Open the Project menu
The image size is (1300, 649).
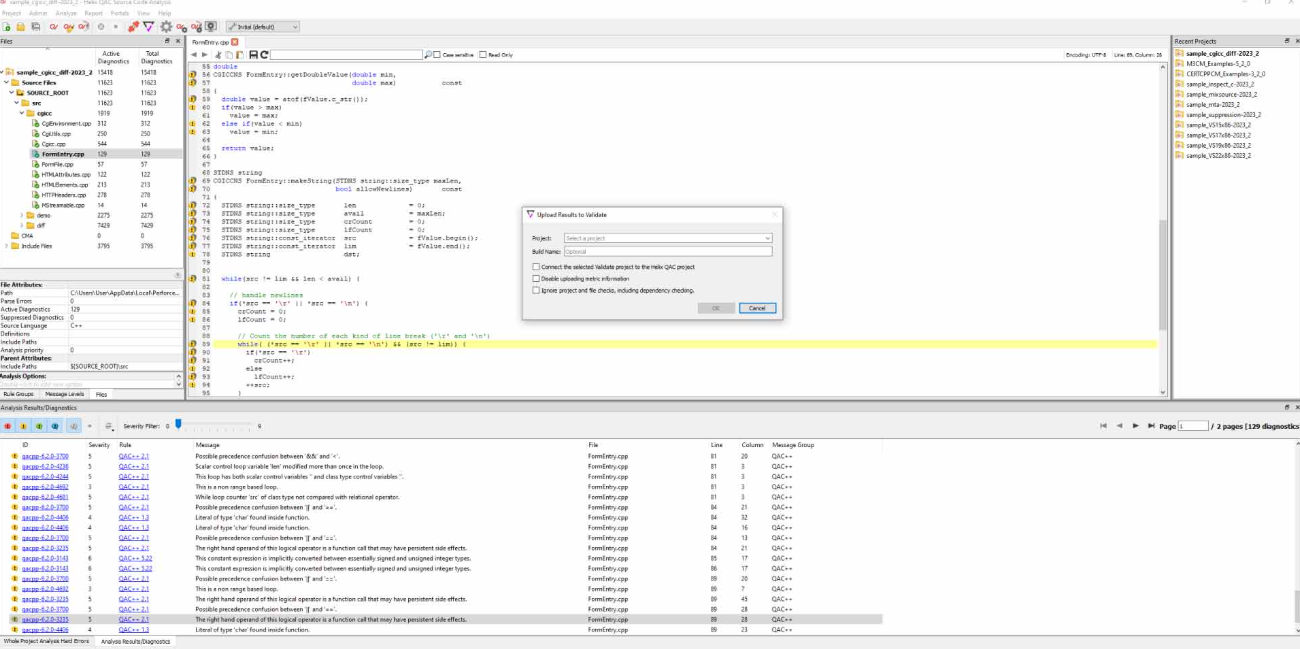[x=11, y=13]
